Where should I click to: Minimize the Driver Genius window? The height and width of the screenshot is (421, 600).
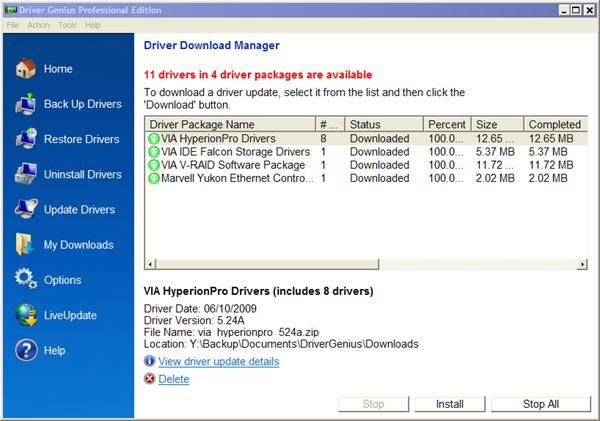(564, 10)
